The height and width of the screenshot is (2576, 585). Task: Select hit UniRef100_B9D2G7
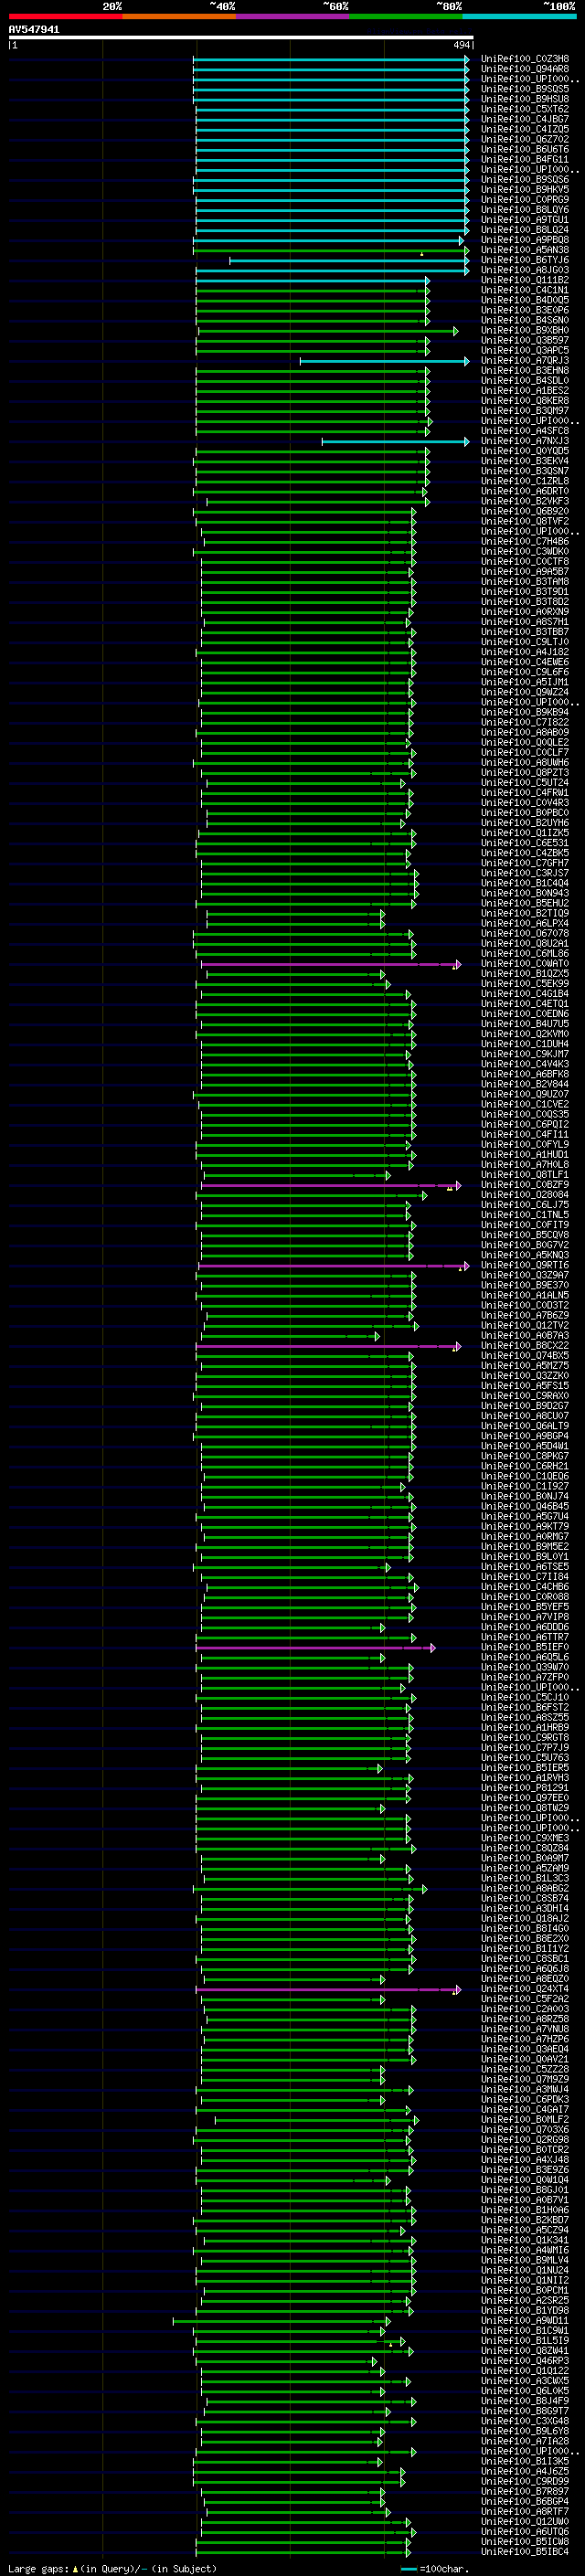(x=525, y=1405)
